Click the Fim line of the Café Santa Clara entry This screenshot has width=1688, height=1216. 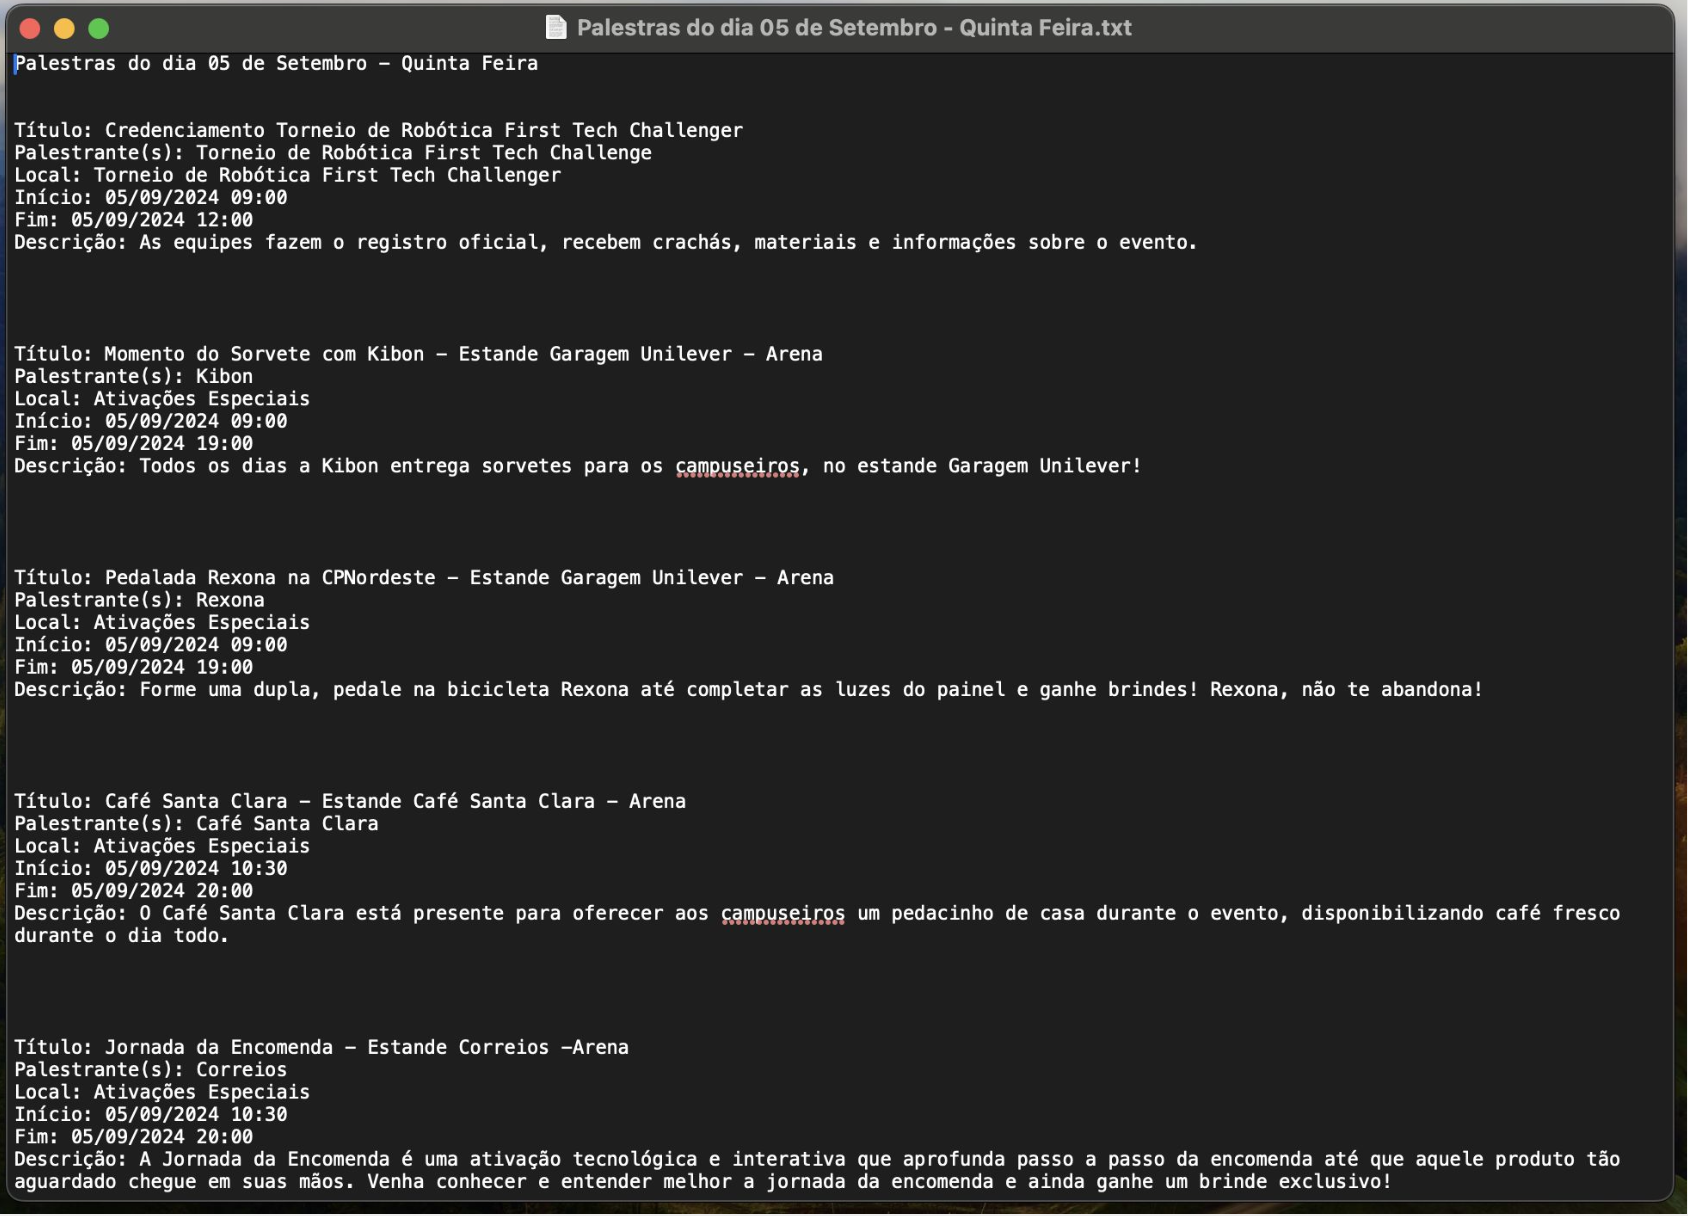pos(134,891)
